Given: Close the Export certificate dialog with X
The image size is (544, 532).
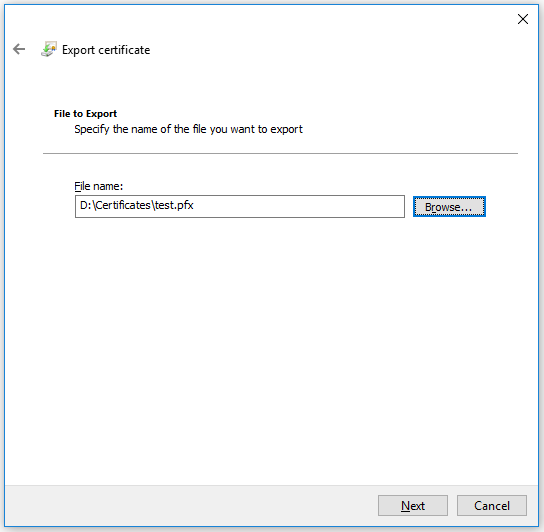Looking at the screenshot, I should 522,19.
